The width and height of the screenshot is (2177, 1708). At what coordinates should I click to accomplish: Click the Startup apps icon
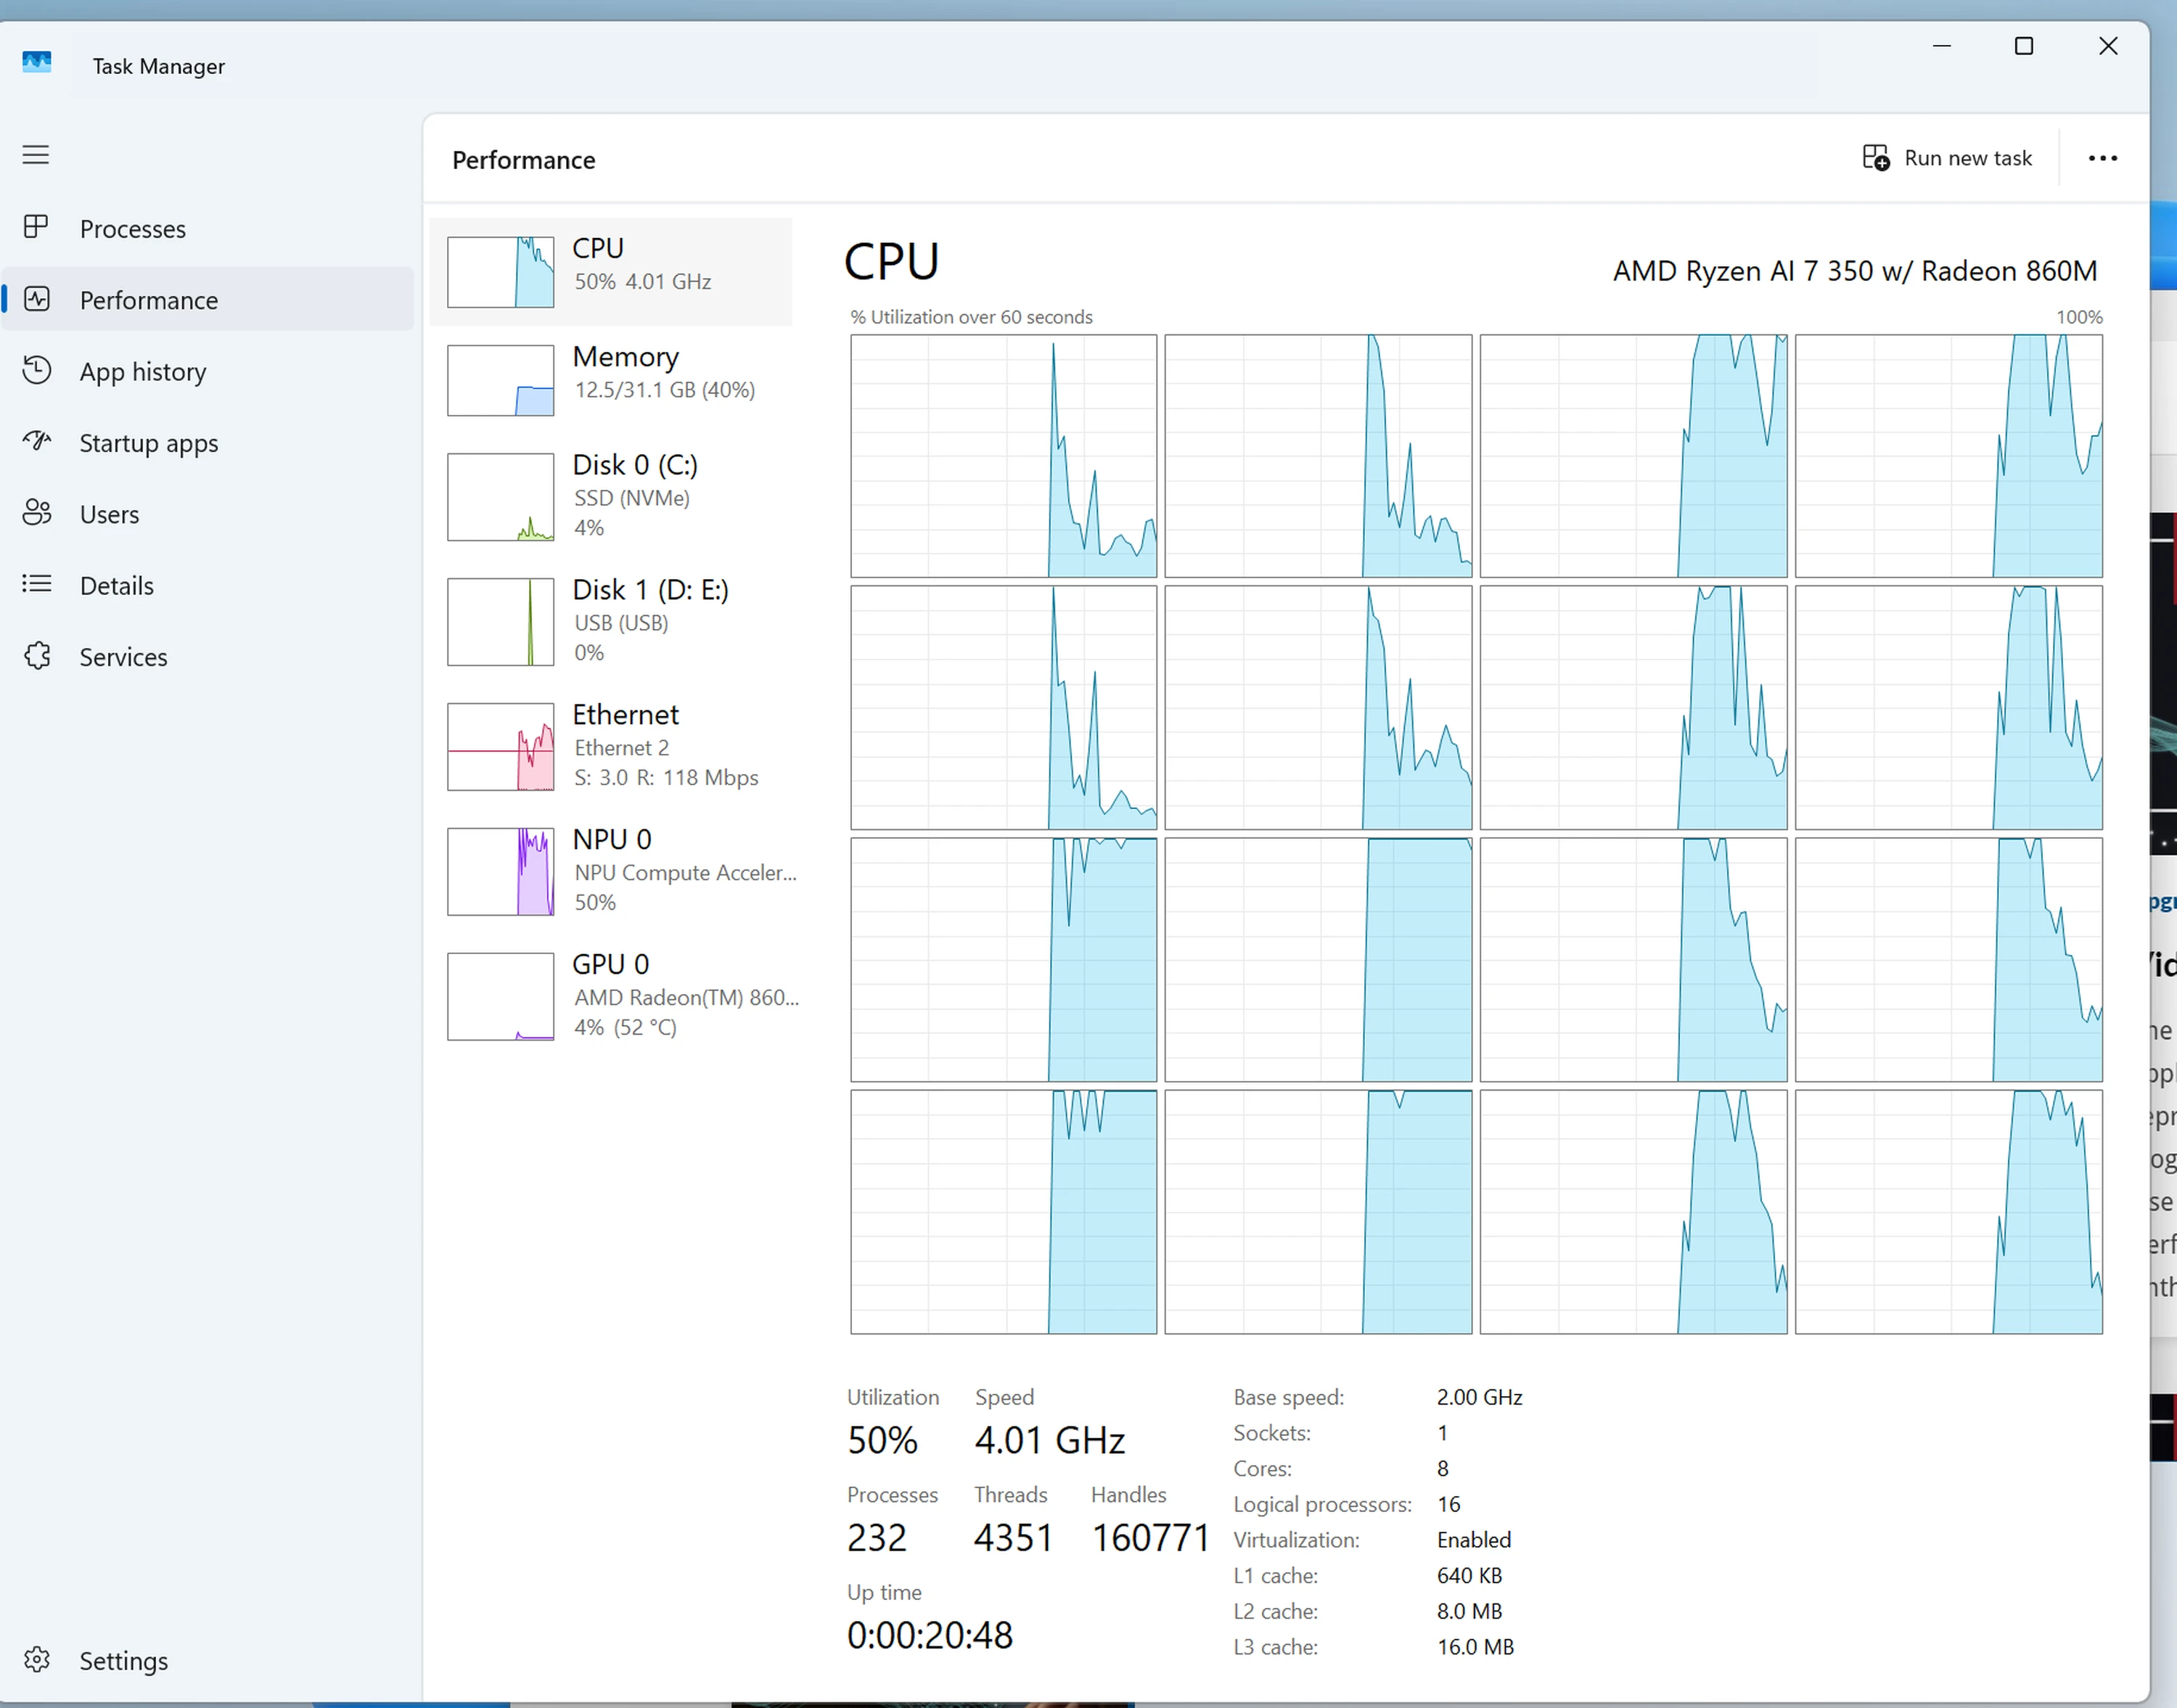coord(36,442)
